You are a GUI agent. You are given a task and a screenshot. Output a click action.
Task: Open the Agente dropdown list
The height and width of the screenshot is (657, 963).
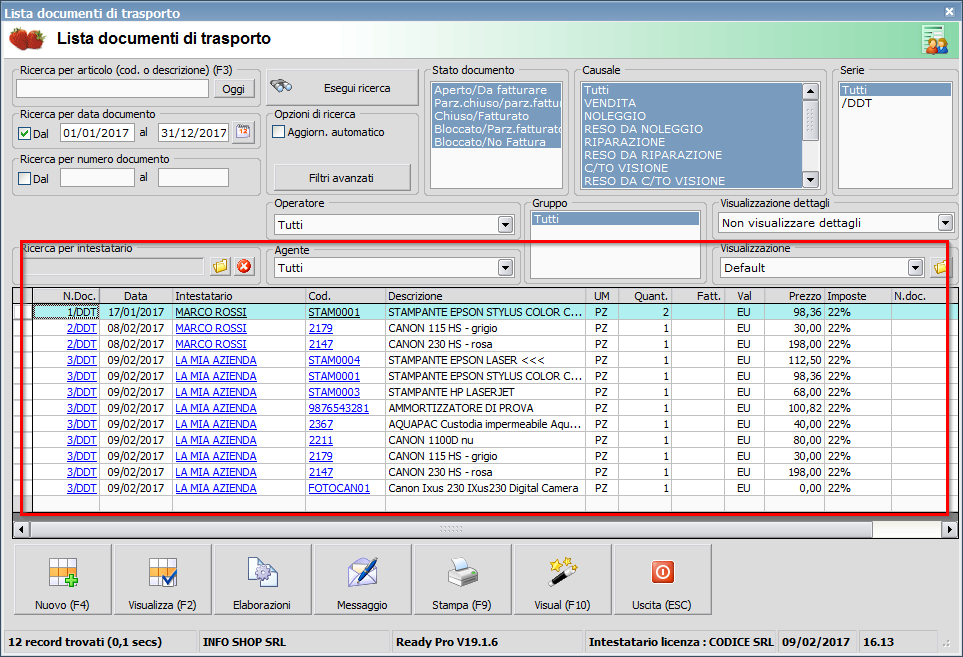(505, 268)
